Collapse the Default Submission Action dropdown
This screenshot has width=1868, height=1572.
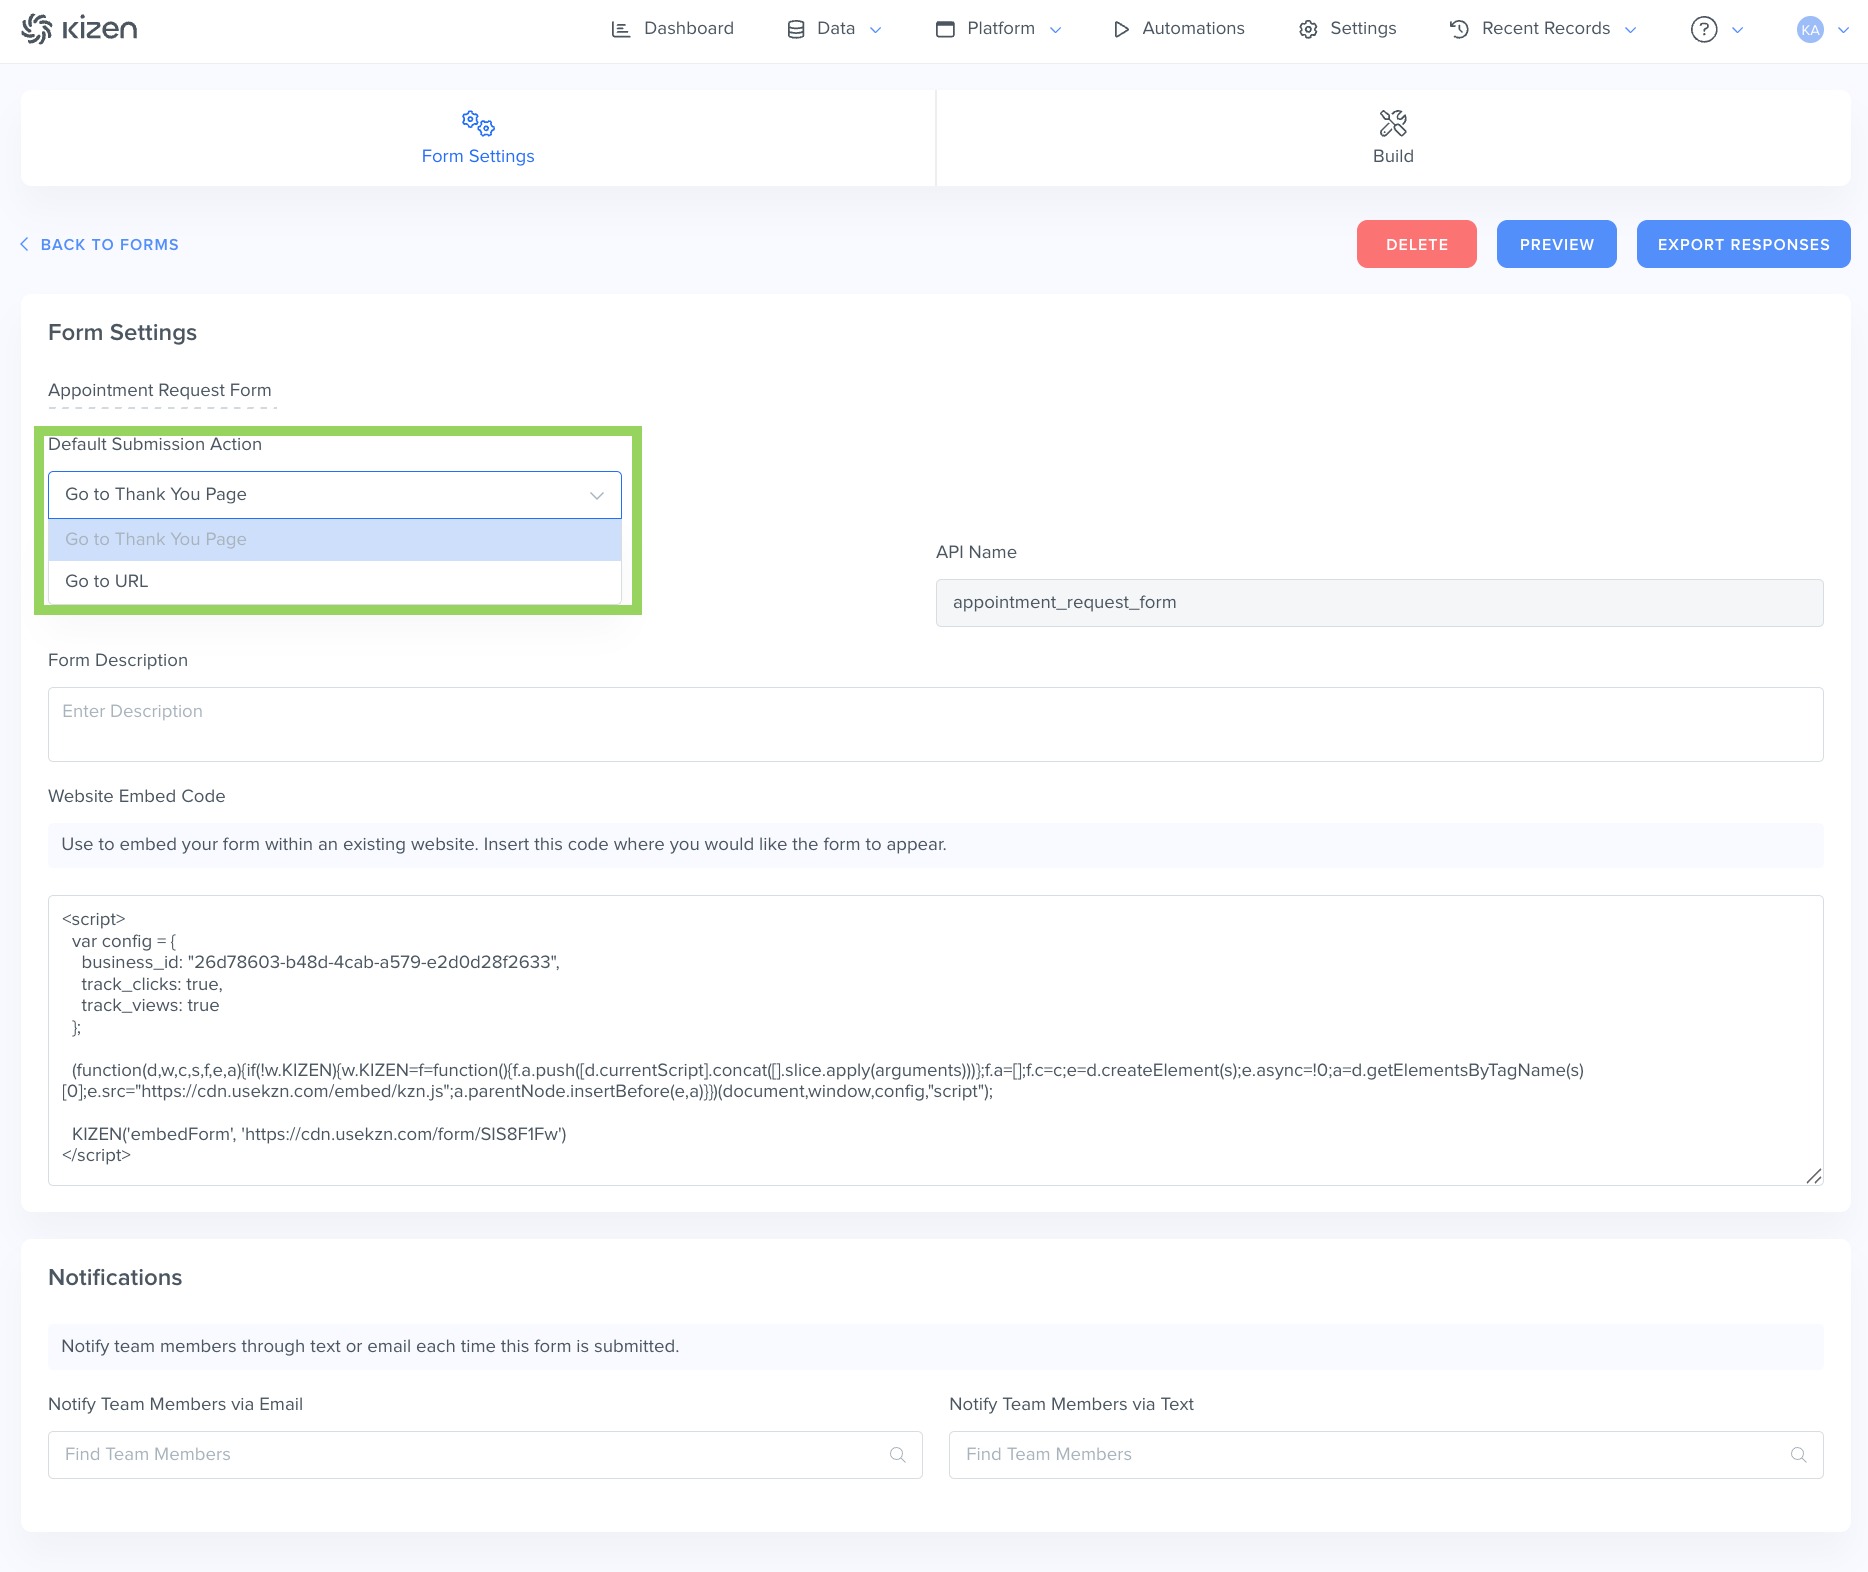point(334,494)
